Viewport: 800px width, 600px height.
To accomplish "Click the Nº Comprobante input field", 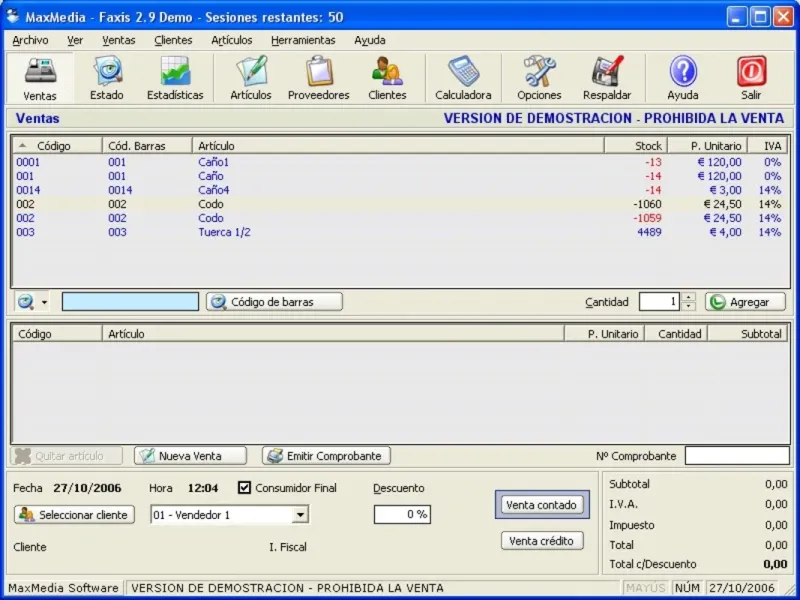I will tap(736, 456).
